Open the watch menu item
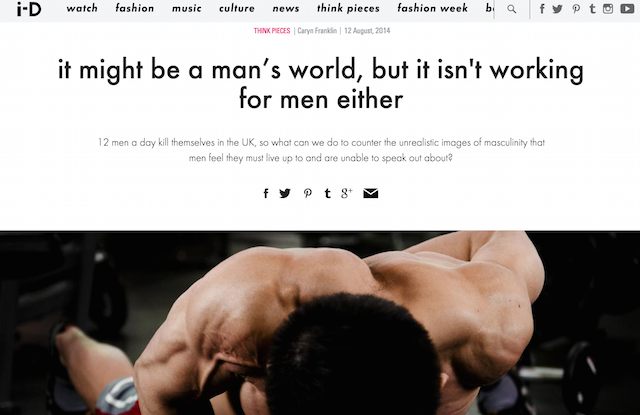The image size is (640, 415). pyautogui.click(x=82, y=8)
